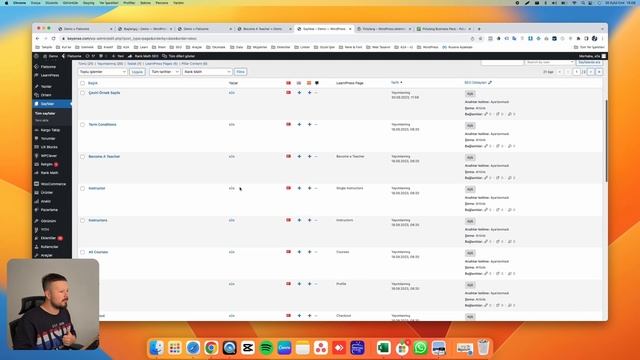Image resolution: width=640 pixels, height=360 pixels.
Task: Open Kargo Takip in the sidebar
Action: (50, 130)
